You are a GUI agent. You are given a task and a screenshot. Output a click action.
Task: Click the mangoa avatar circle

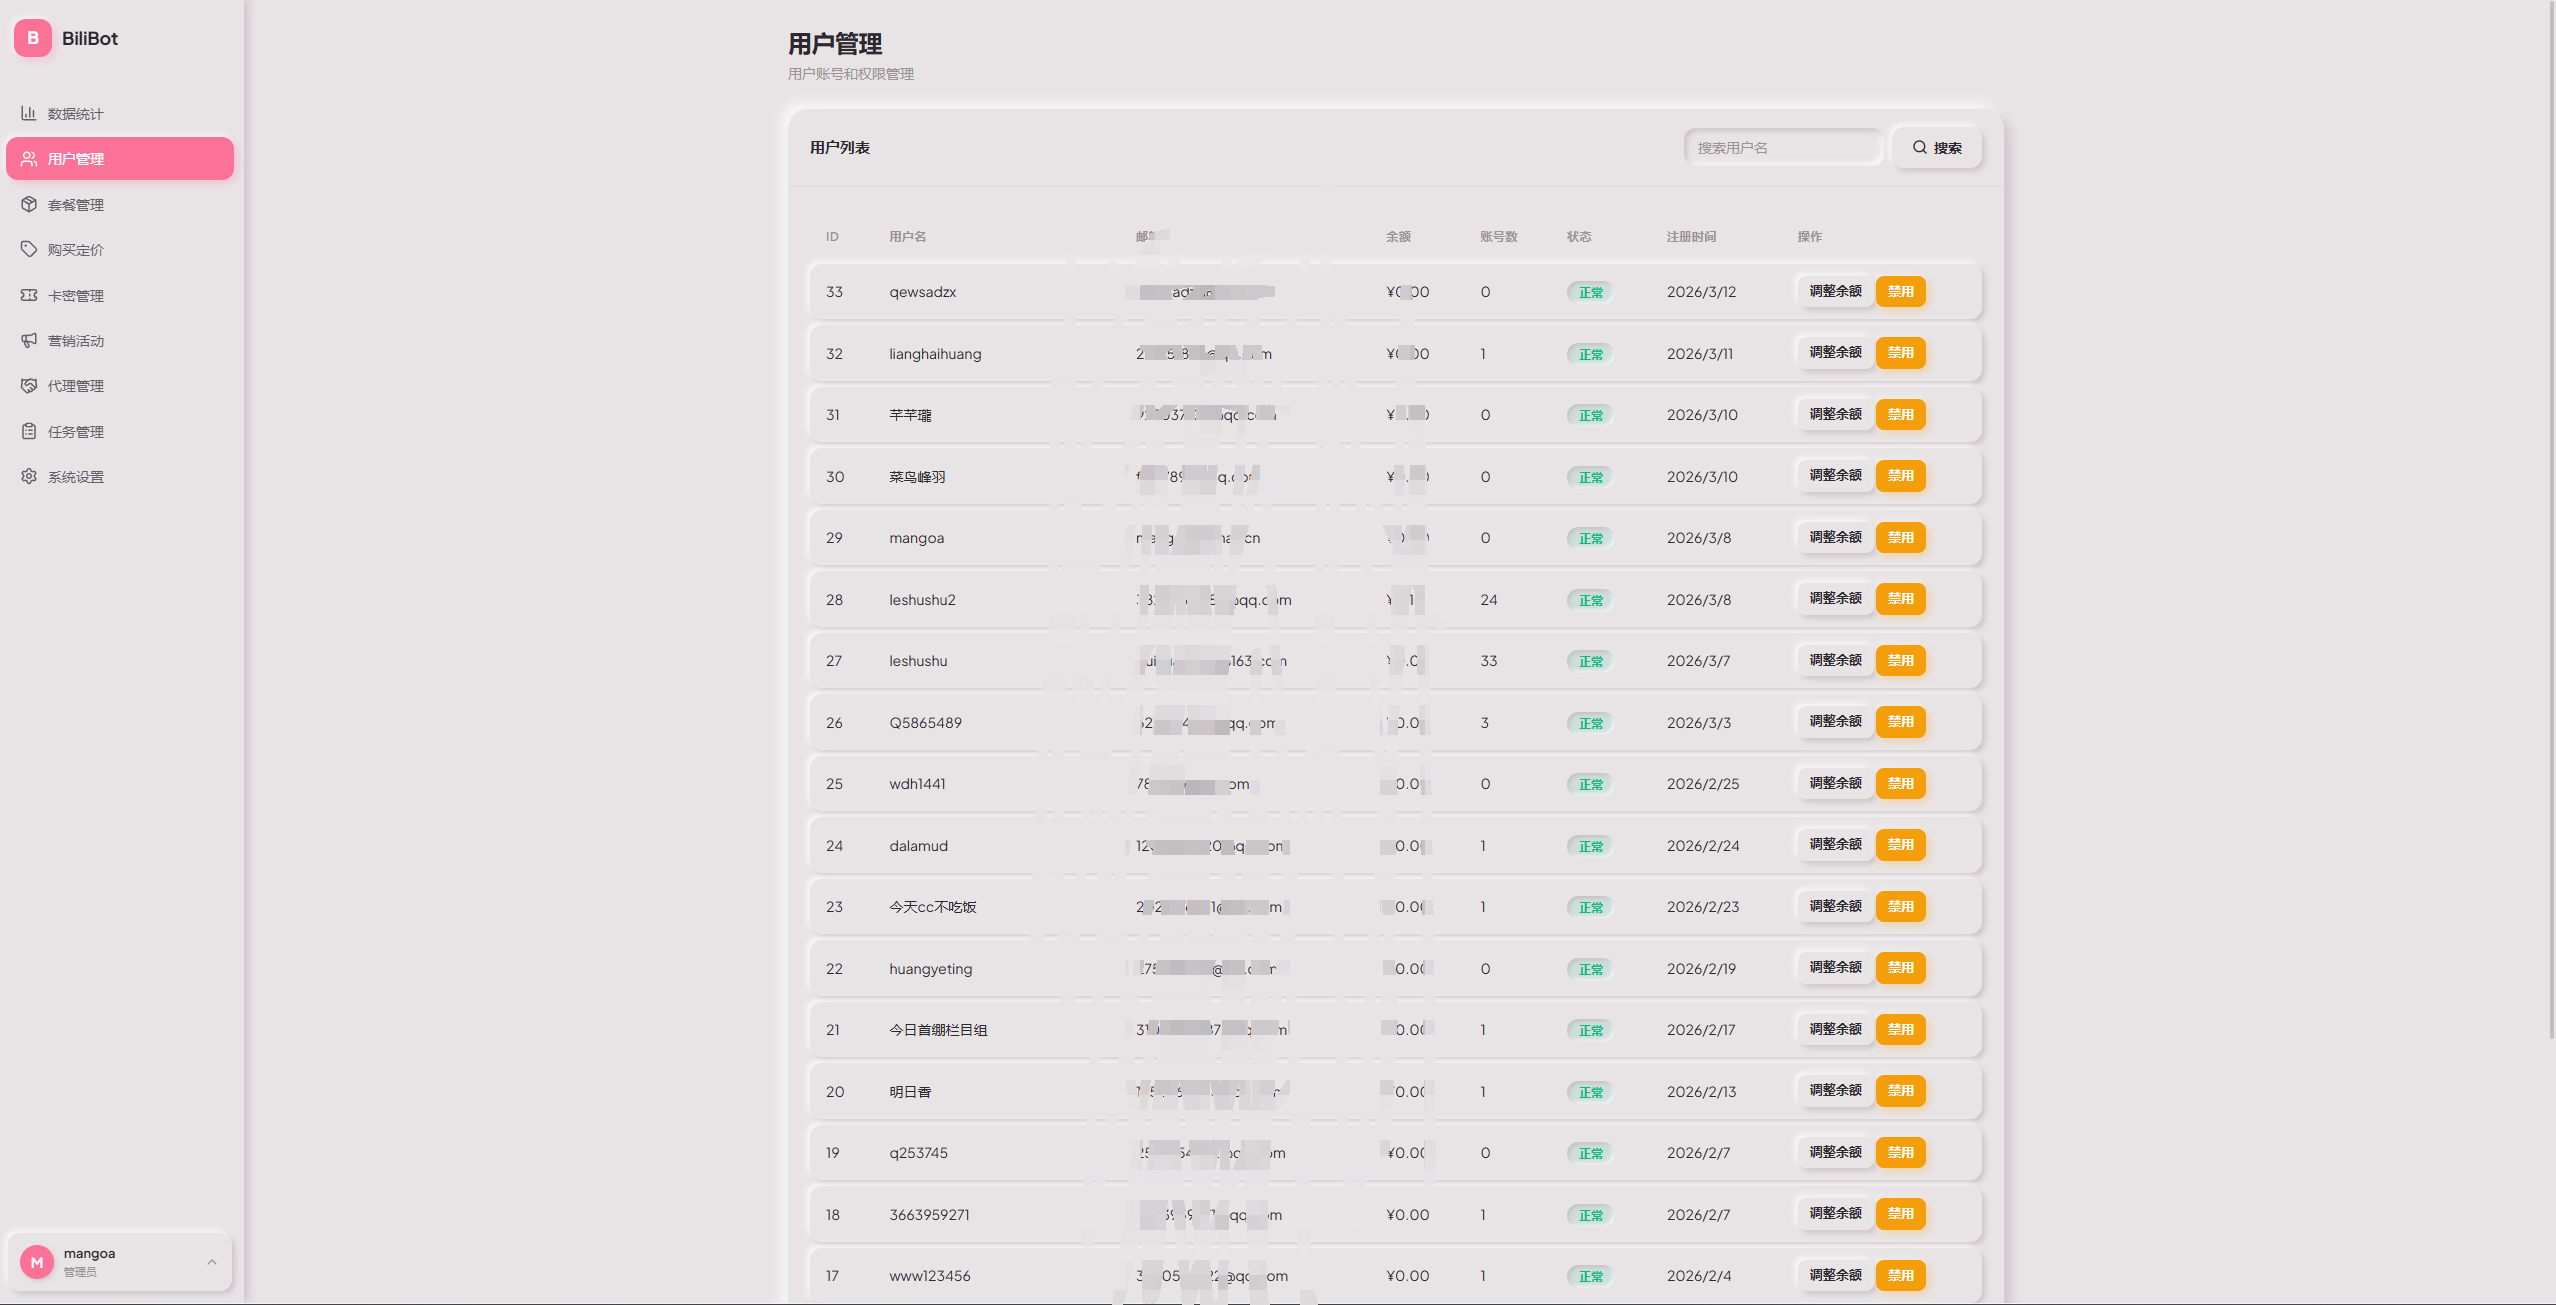[37, 1262]
